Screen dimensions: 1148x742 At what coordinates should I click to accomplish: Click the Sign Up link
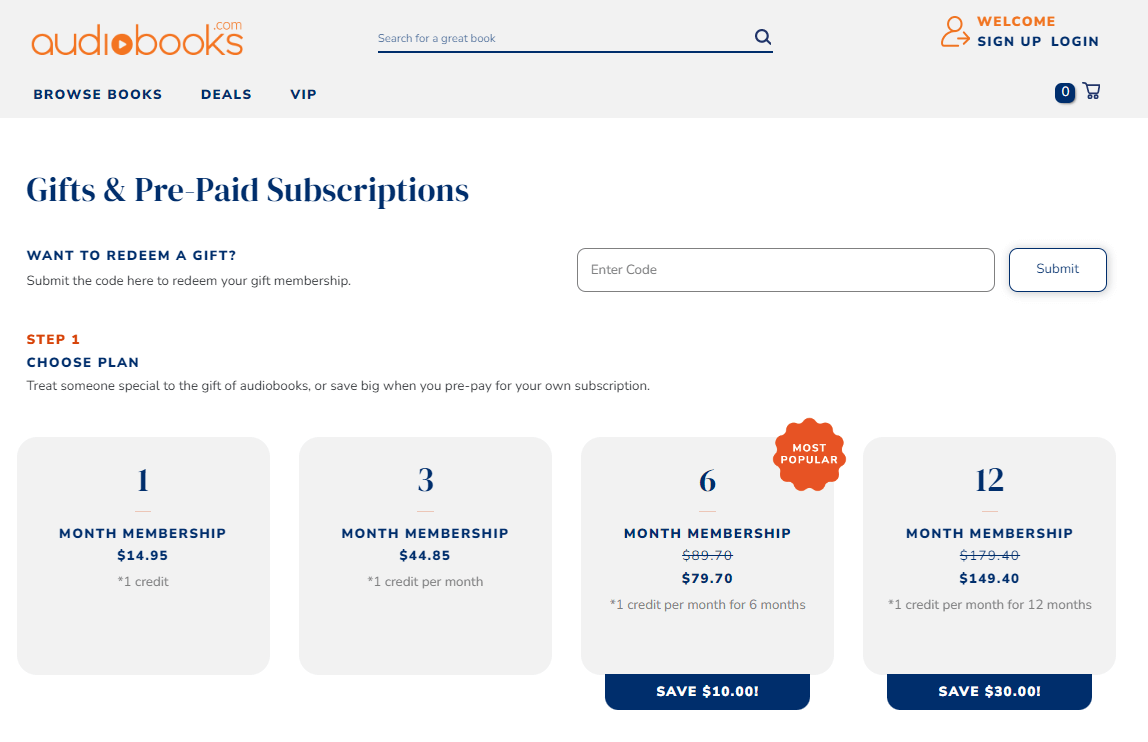1009,42
